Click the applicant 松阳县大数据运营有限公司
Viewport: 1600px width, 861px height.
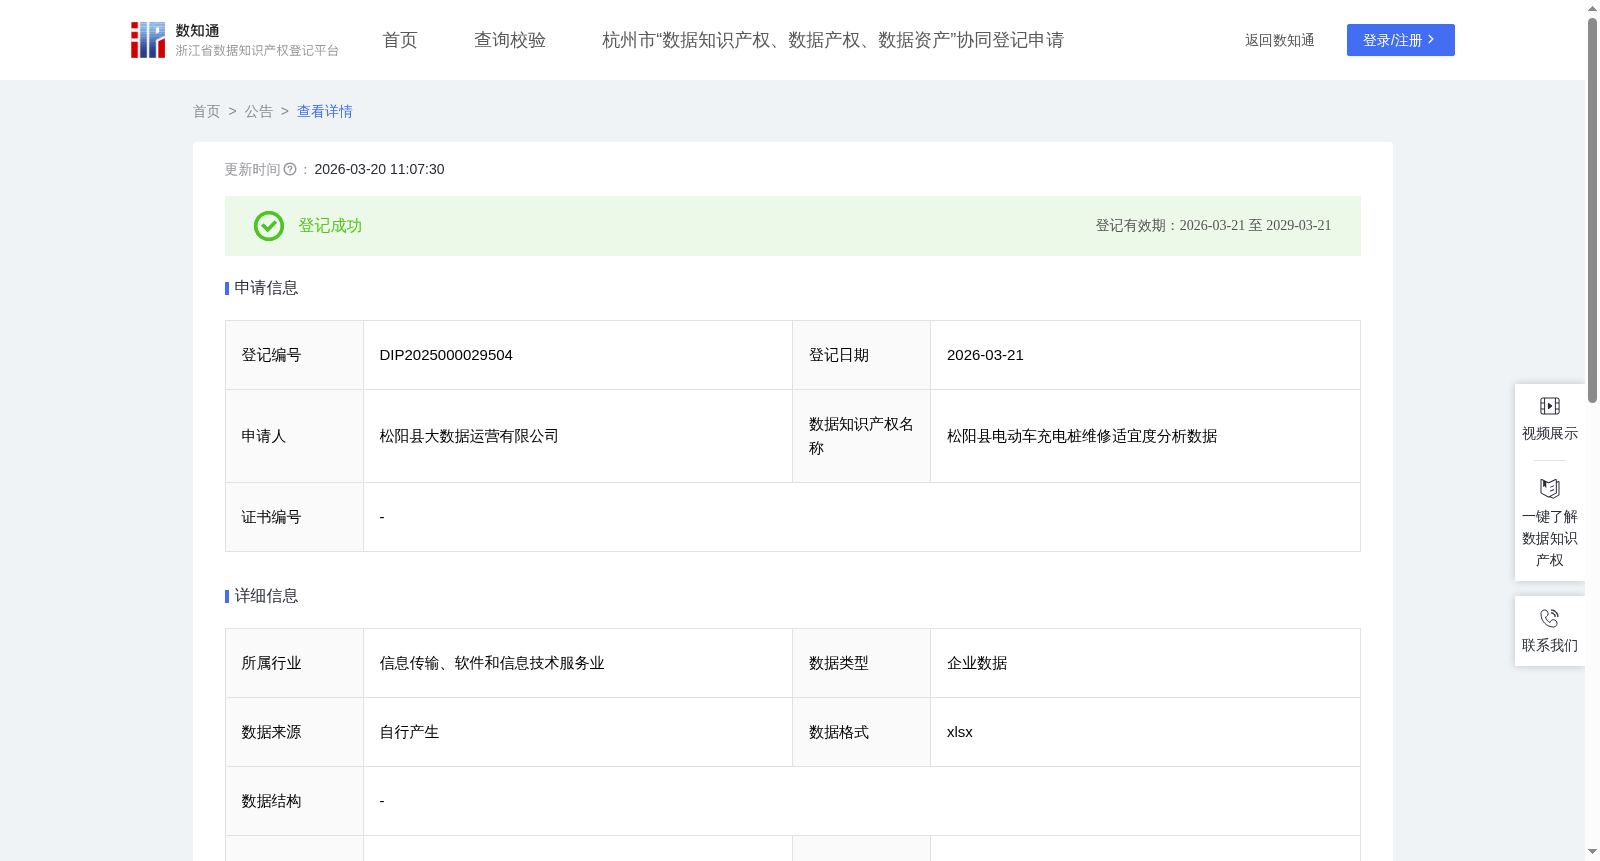point(469,436)
